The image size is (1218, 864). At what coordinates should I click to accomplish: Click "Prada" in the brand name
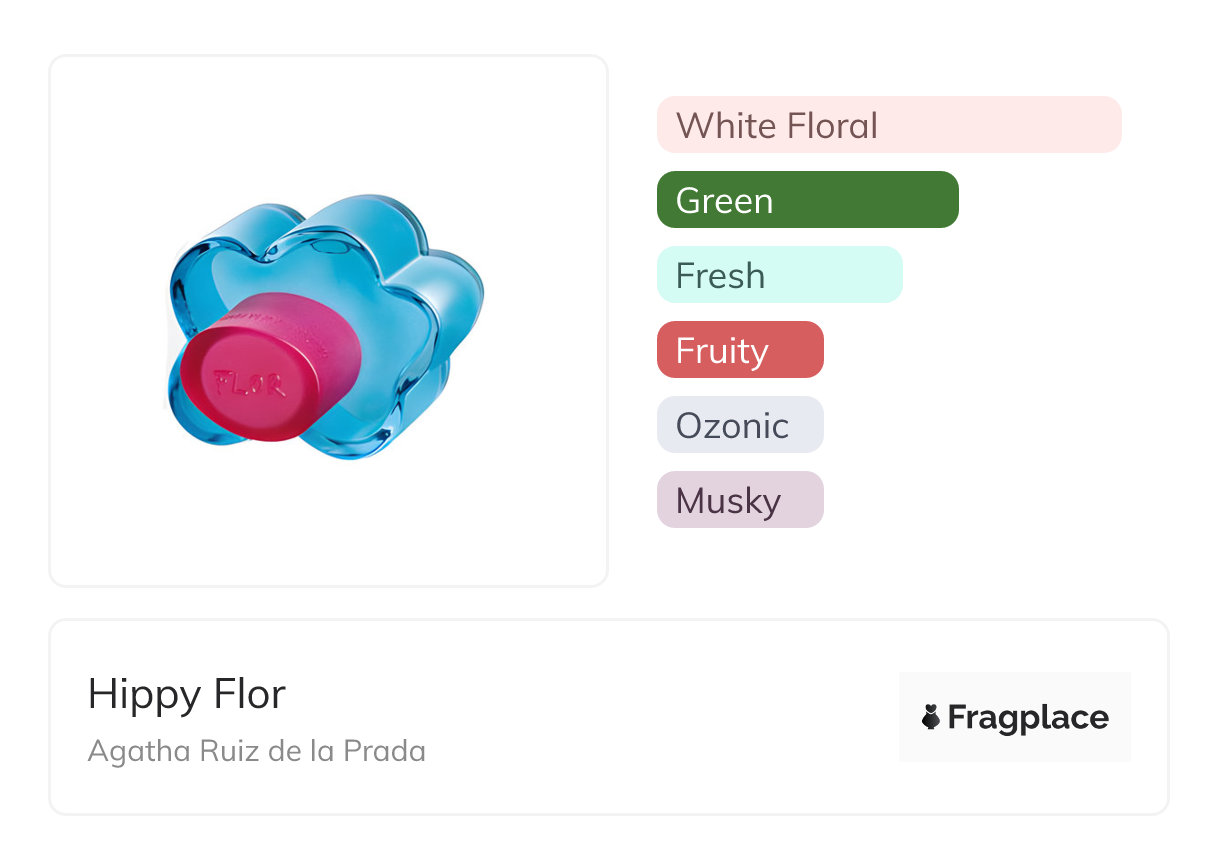[387, 751]
